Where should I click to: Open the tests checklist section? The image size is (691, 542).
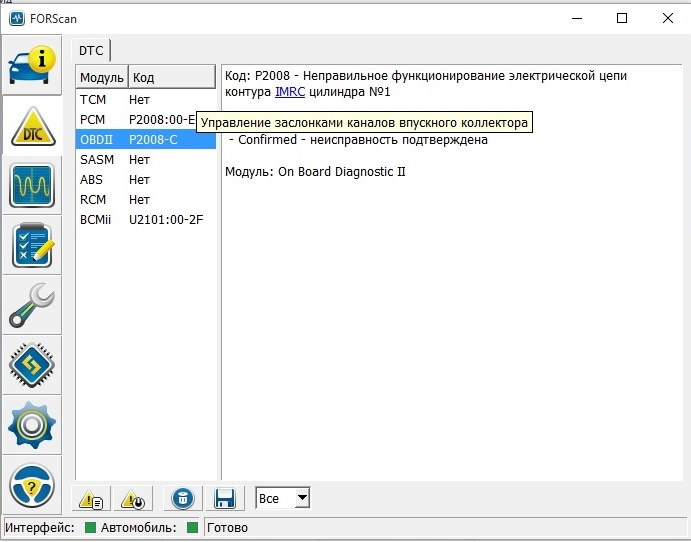[x=32, y=245]
